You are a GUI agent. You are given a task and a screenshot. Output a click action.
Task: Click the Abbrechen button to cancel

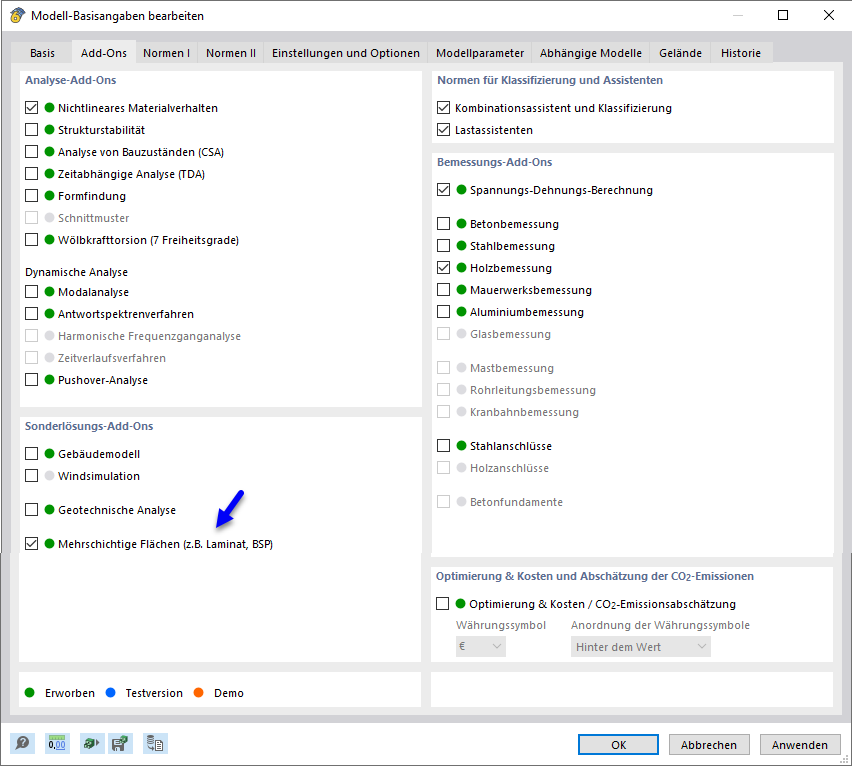(x=709, y=744)
